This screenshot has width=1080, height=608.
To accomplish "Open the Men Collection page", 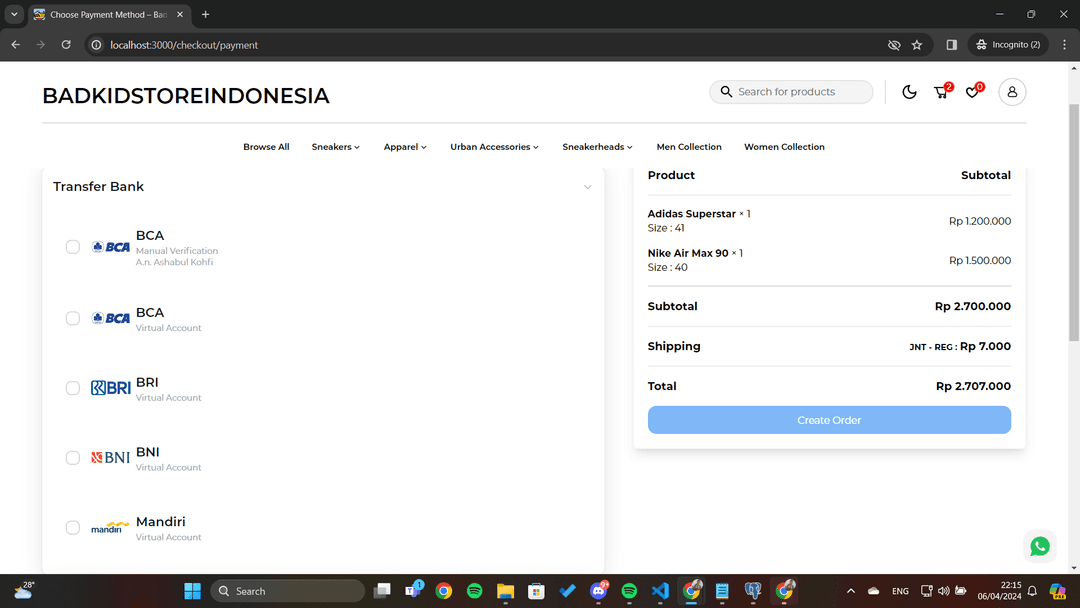I will point(689,147).
